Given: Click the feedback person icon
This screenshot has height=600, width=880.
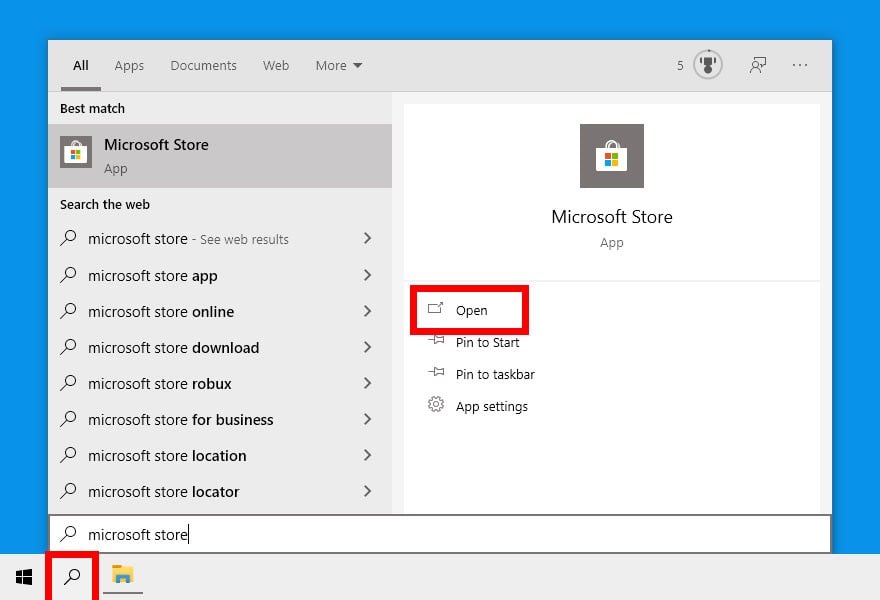Looking at the screenshot, I should click(758, 65).
